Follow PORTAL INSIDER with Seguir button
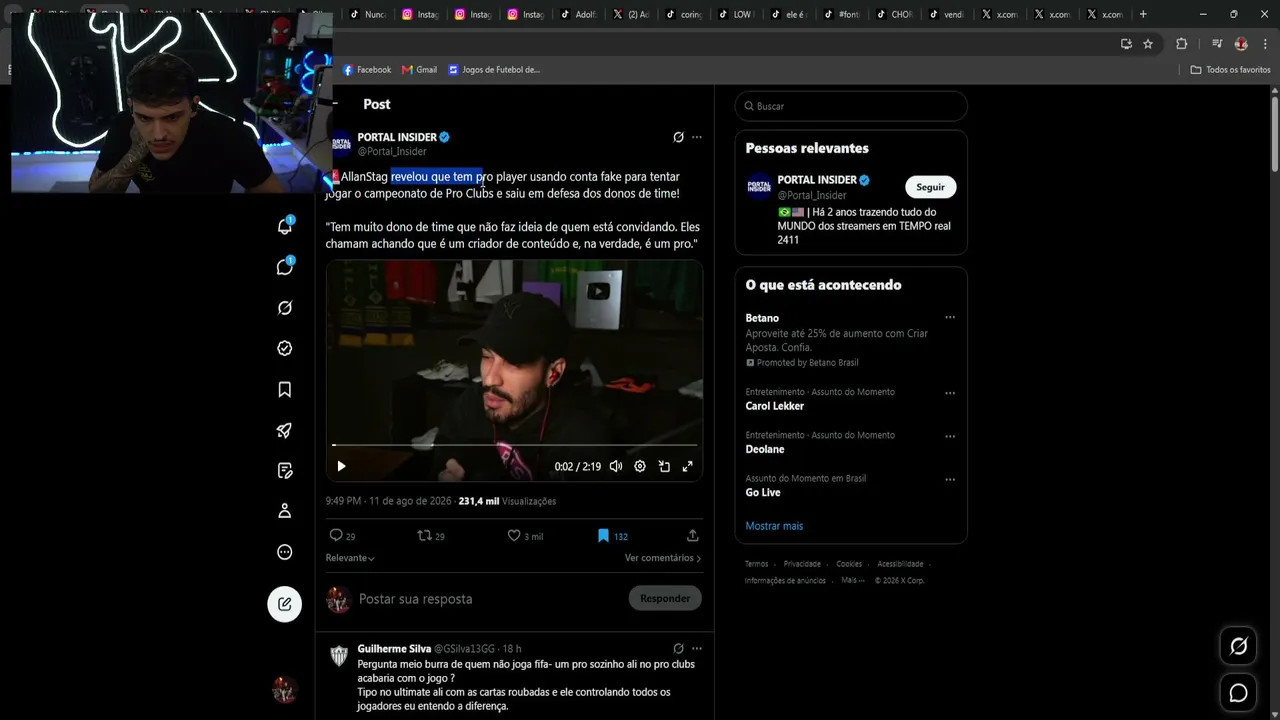This screenshot has height=720, width=1280. pyautogui.click(x=930, y=187)
